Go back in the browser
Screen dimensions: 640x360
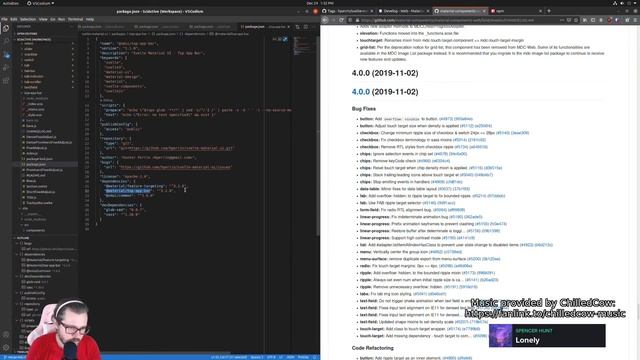[325, 20]
